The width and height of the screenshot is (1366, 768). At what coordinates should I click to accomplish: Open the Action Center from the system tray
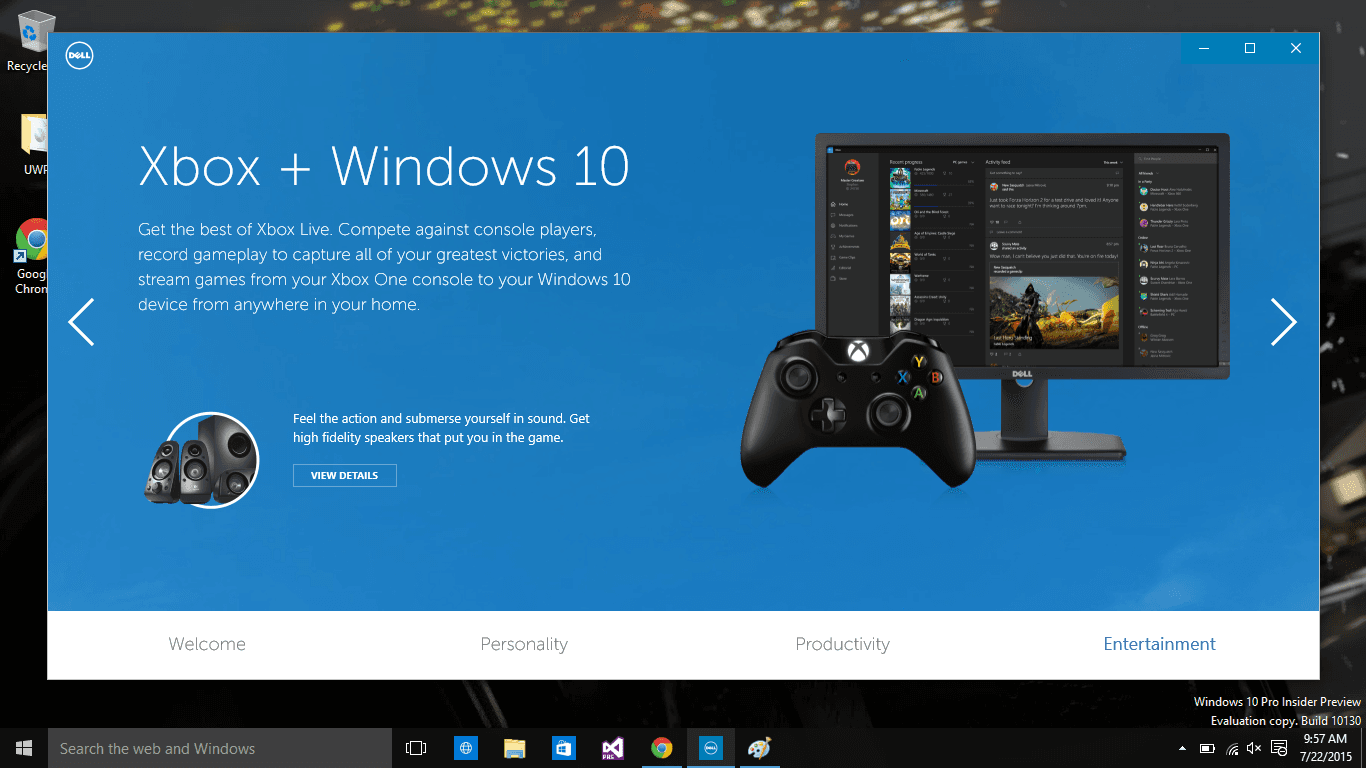click(x=1278, y=747)
